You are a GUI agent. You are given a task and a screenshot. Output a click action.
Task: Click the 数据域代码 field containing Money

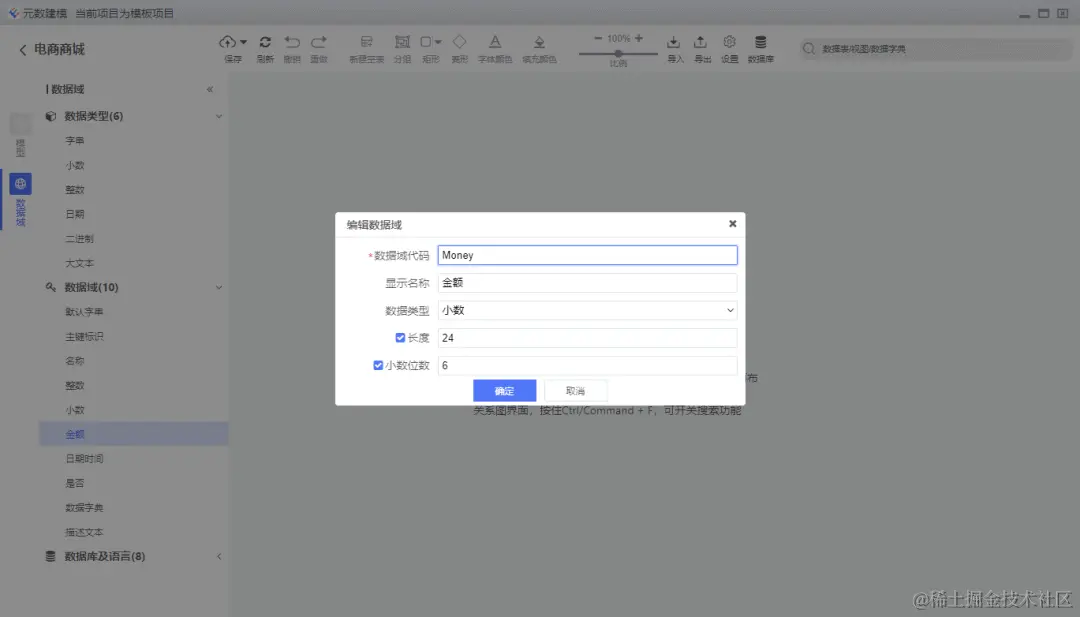pyautogui.click(x=588, y=255)
